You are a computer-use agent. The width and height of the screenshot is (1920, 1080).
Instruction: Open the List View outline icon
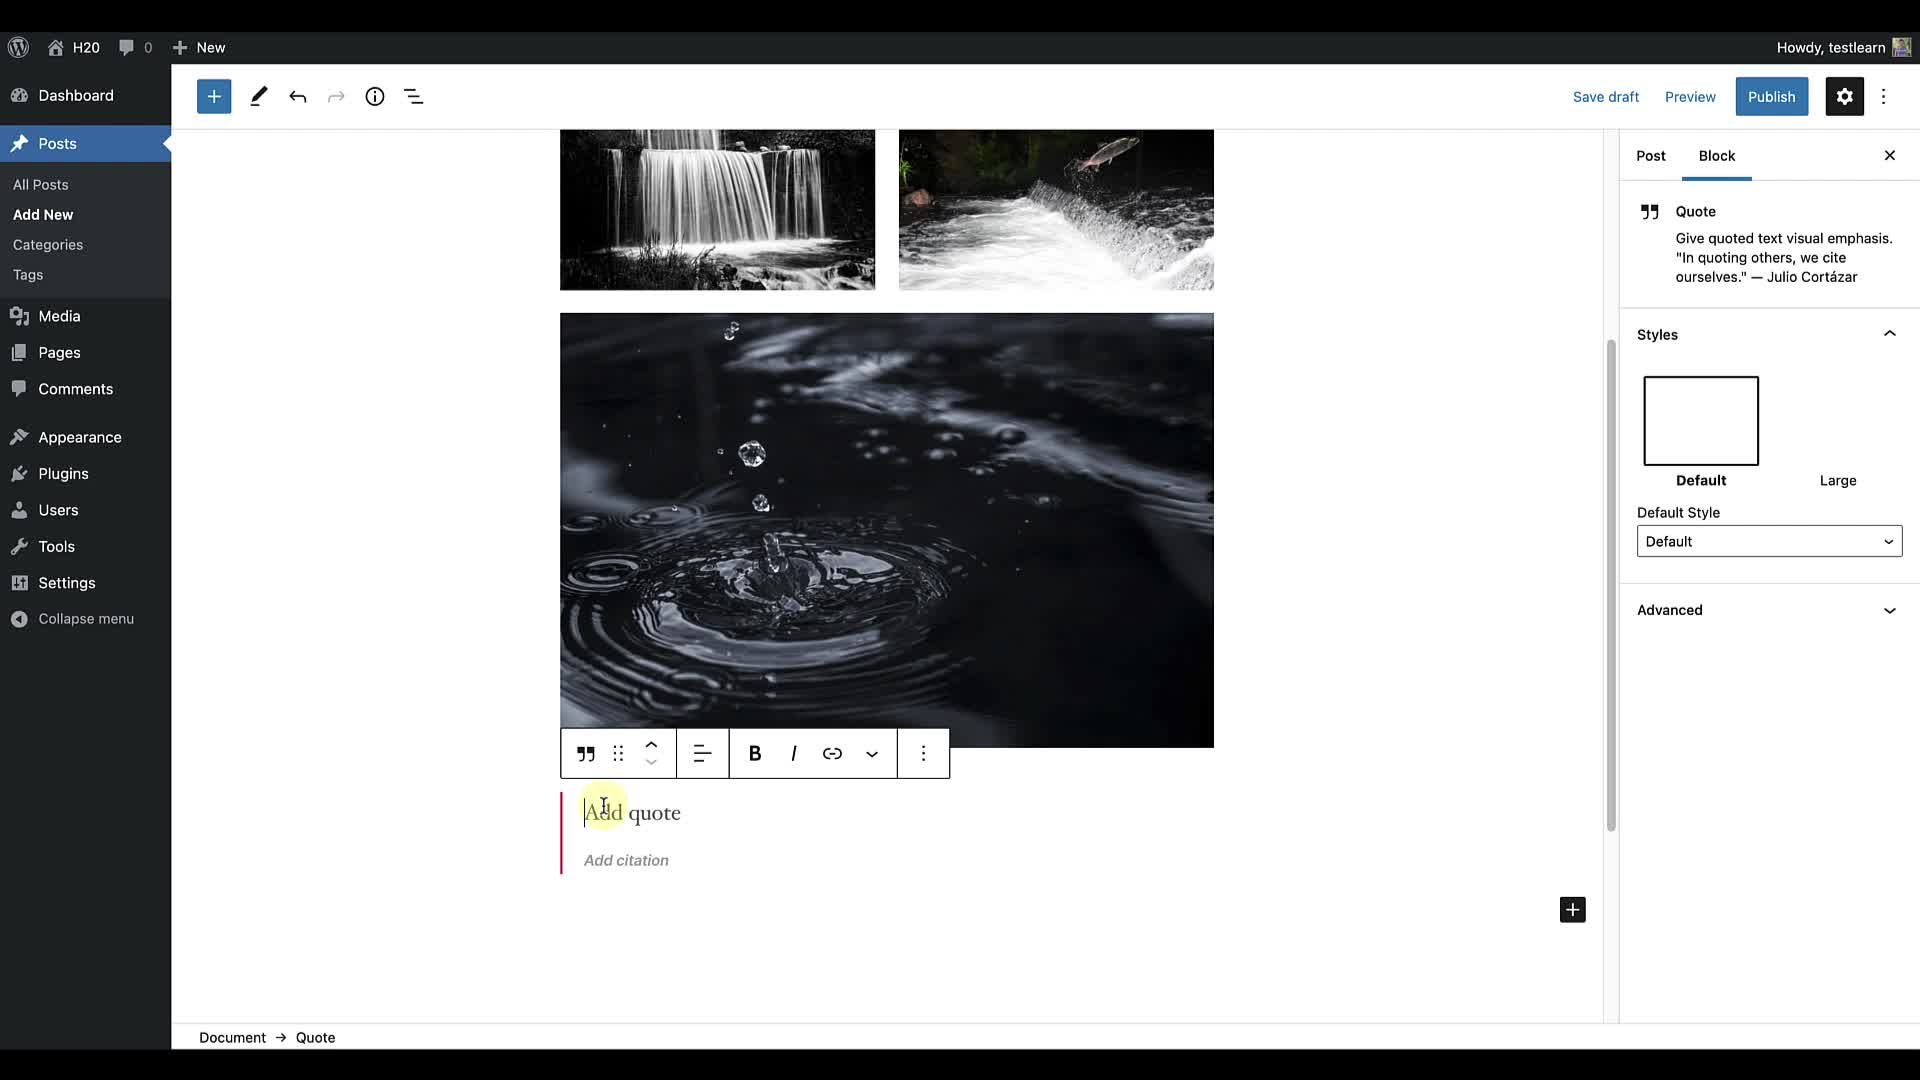pos(414,97)
